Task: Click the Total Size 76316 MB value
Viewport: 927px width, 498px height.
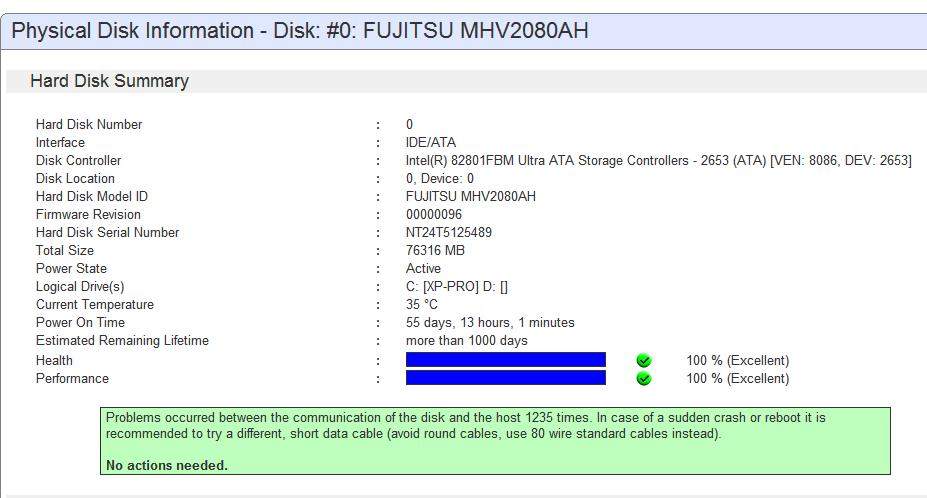Action: (x=435, y=250)
